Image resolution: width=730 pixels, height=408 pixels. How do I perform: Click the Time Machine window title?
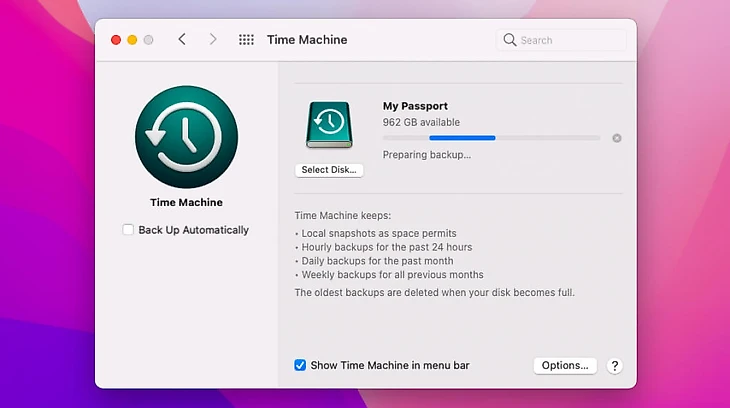[x=307, y=40]
